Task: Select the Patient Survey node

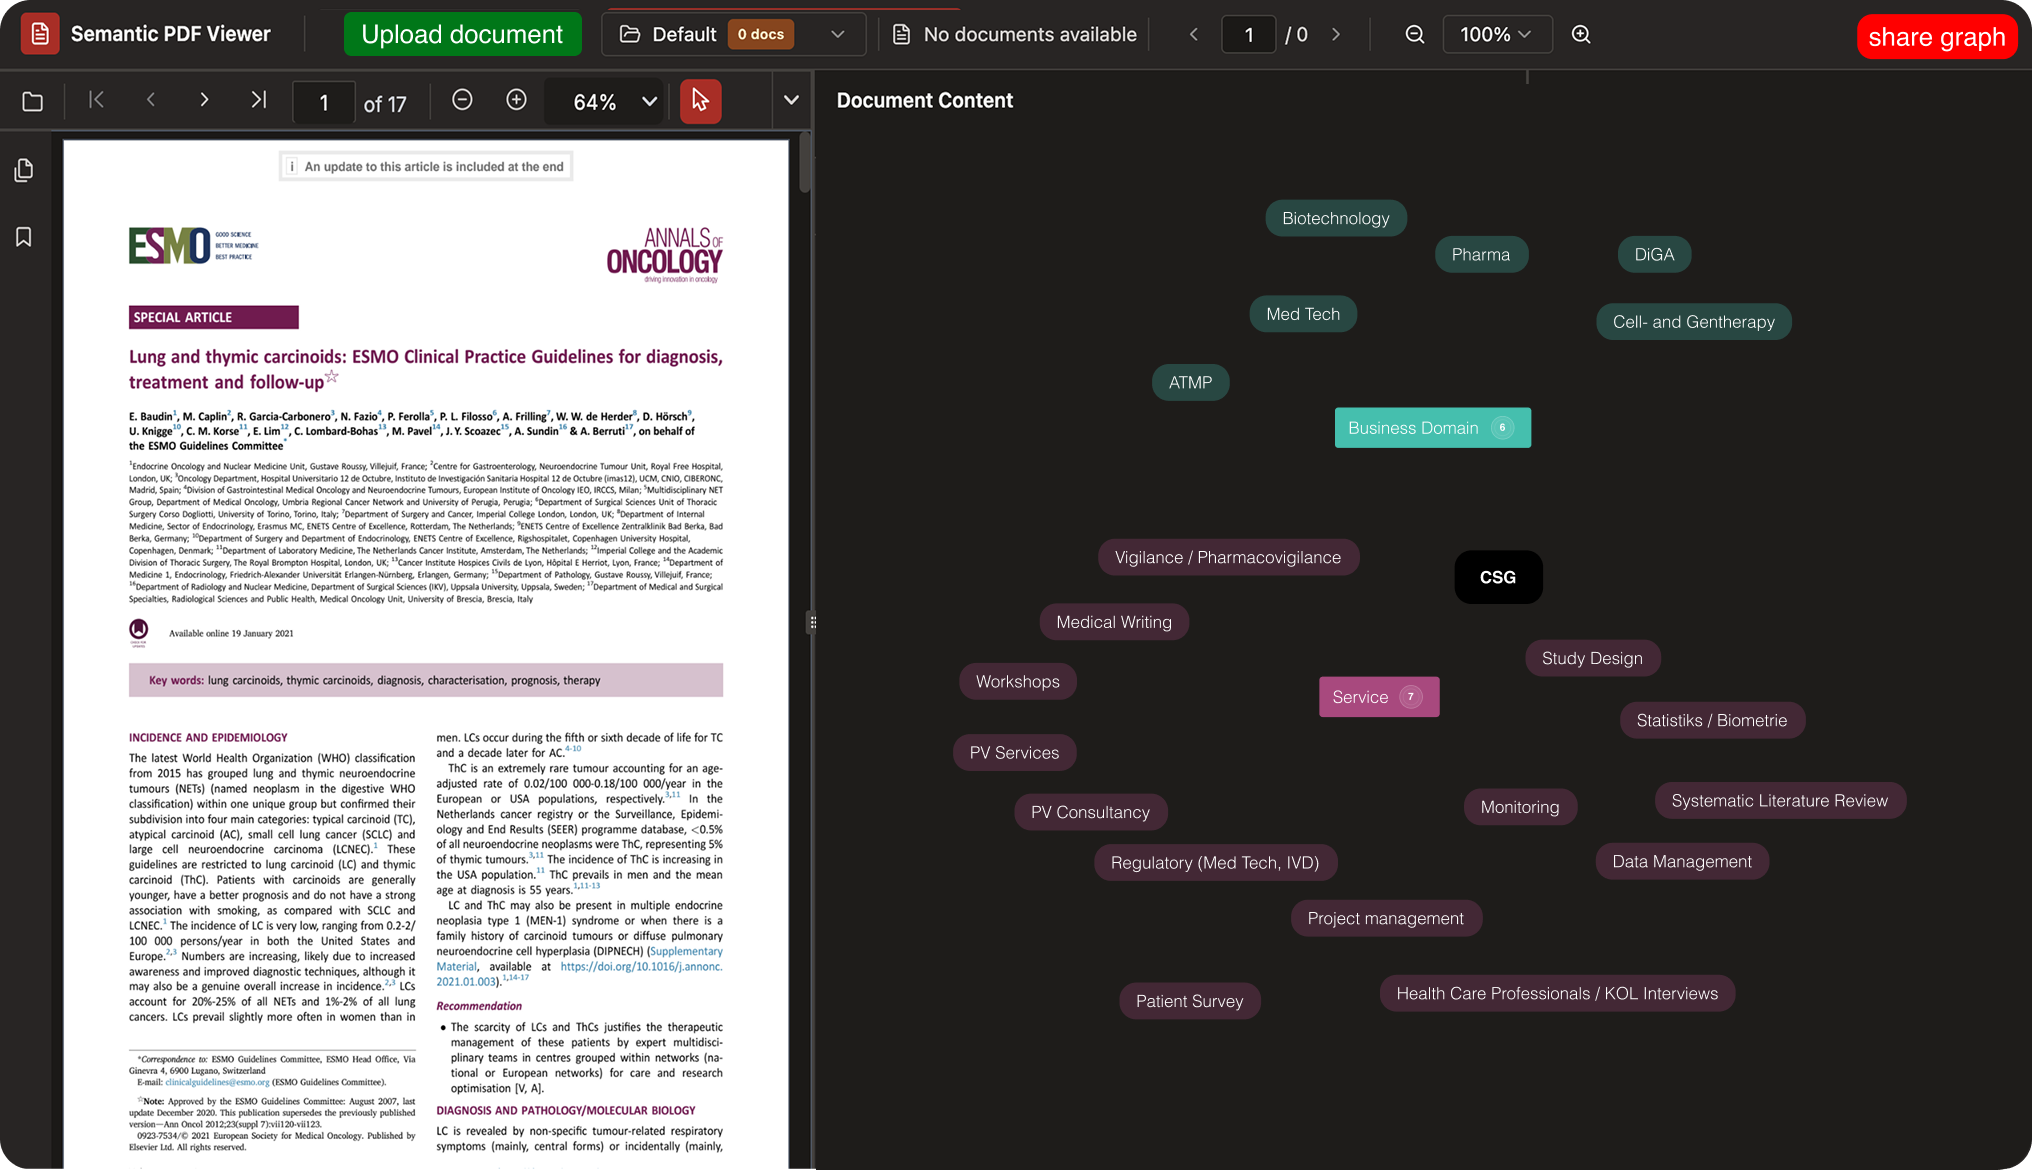Action: (x=1189, y=1001)
